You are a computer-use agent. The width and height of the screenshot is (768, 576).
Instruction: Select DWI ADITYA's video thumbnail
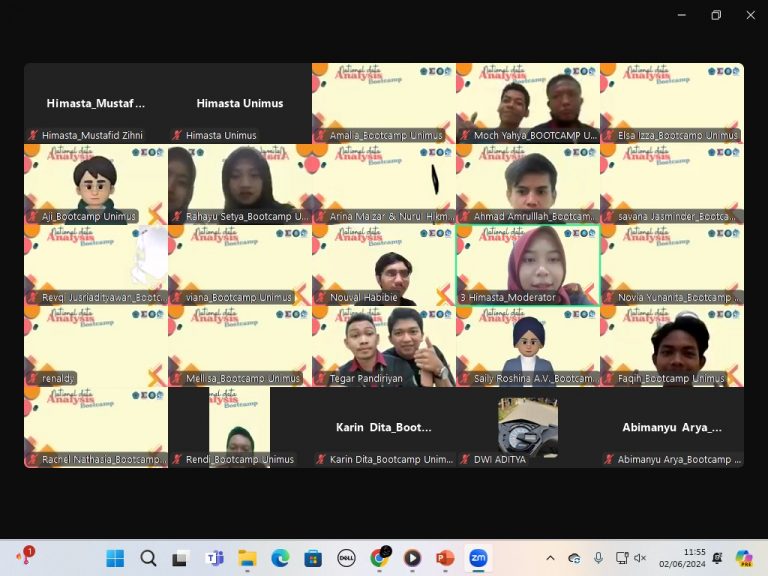528,428
